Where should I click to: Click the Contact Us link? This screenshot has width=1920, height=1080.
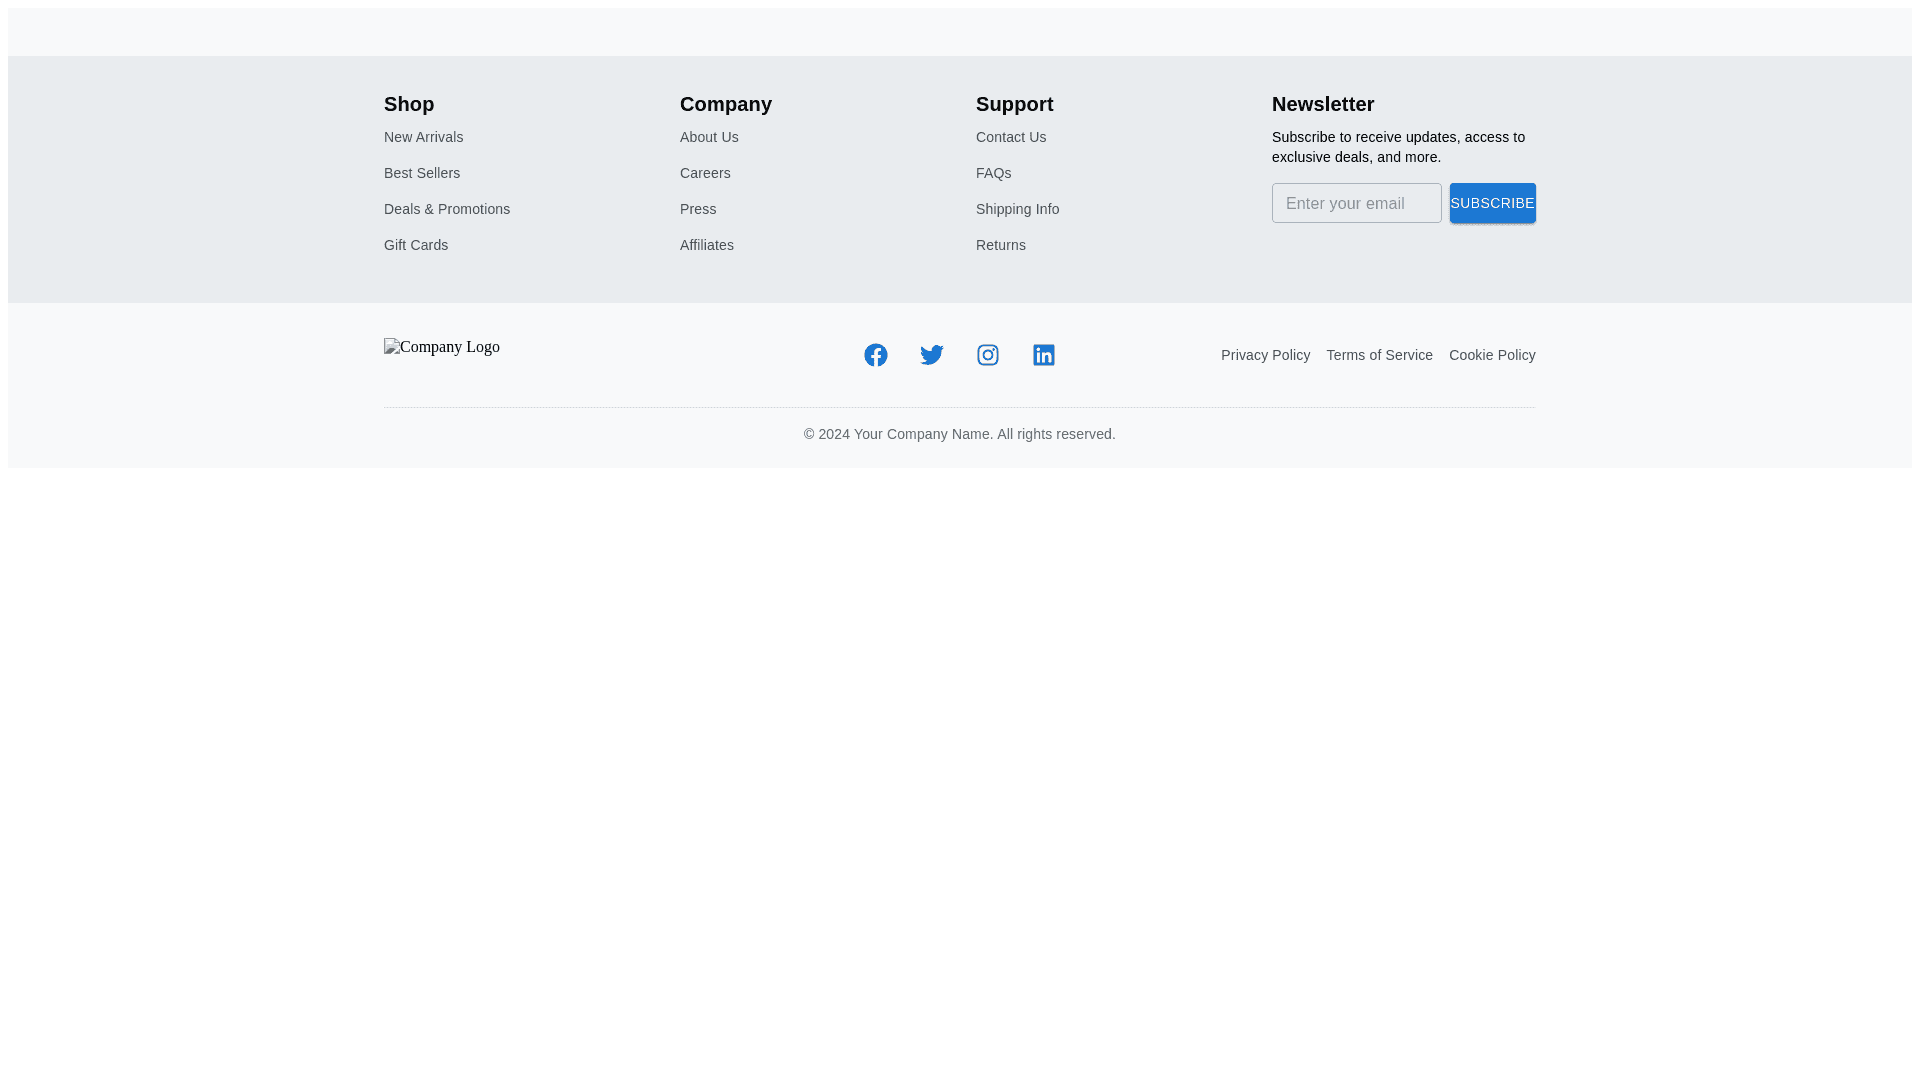[1011, 137]
